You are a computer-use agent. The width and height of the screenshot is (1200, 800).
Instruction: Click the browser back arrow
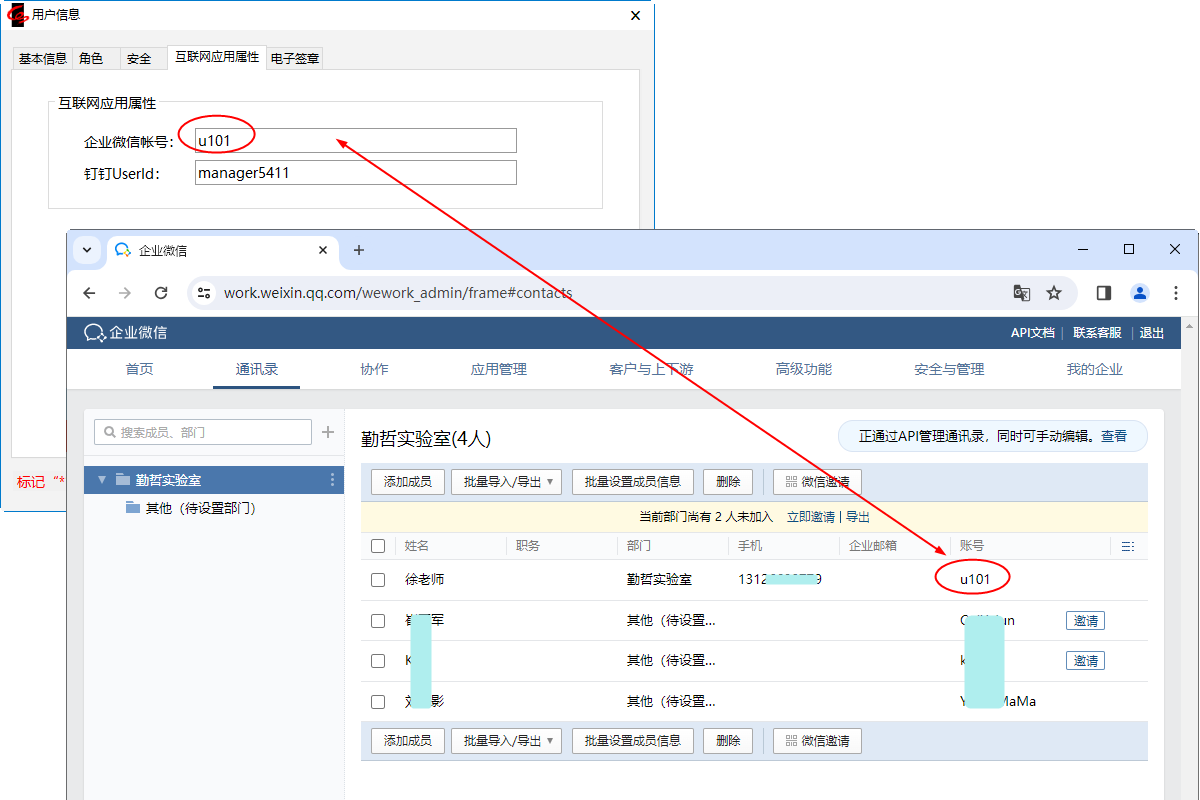(90, 293)
